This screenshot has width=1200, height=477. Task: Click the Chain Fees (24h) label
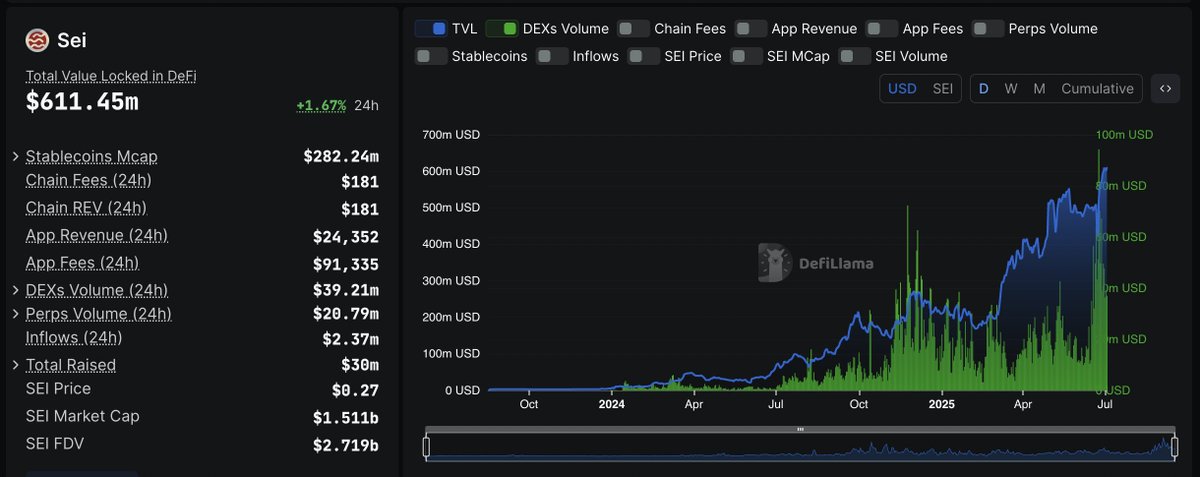(88, 180)
